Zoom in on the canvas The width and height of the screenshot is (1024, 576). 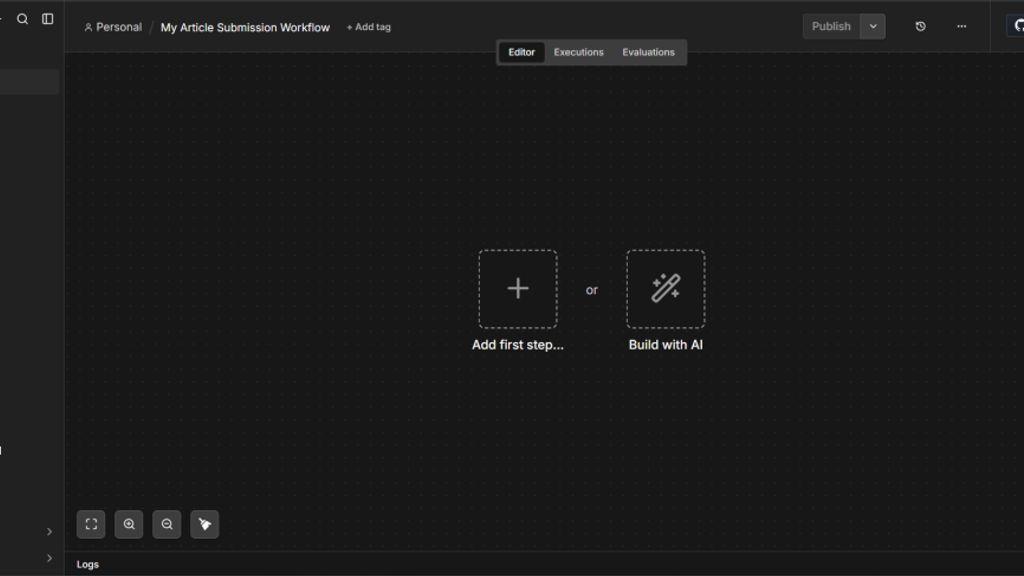(129, 524)
